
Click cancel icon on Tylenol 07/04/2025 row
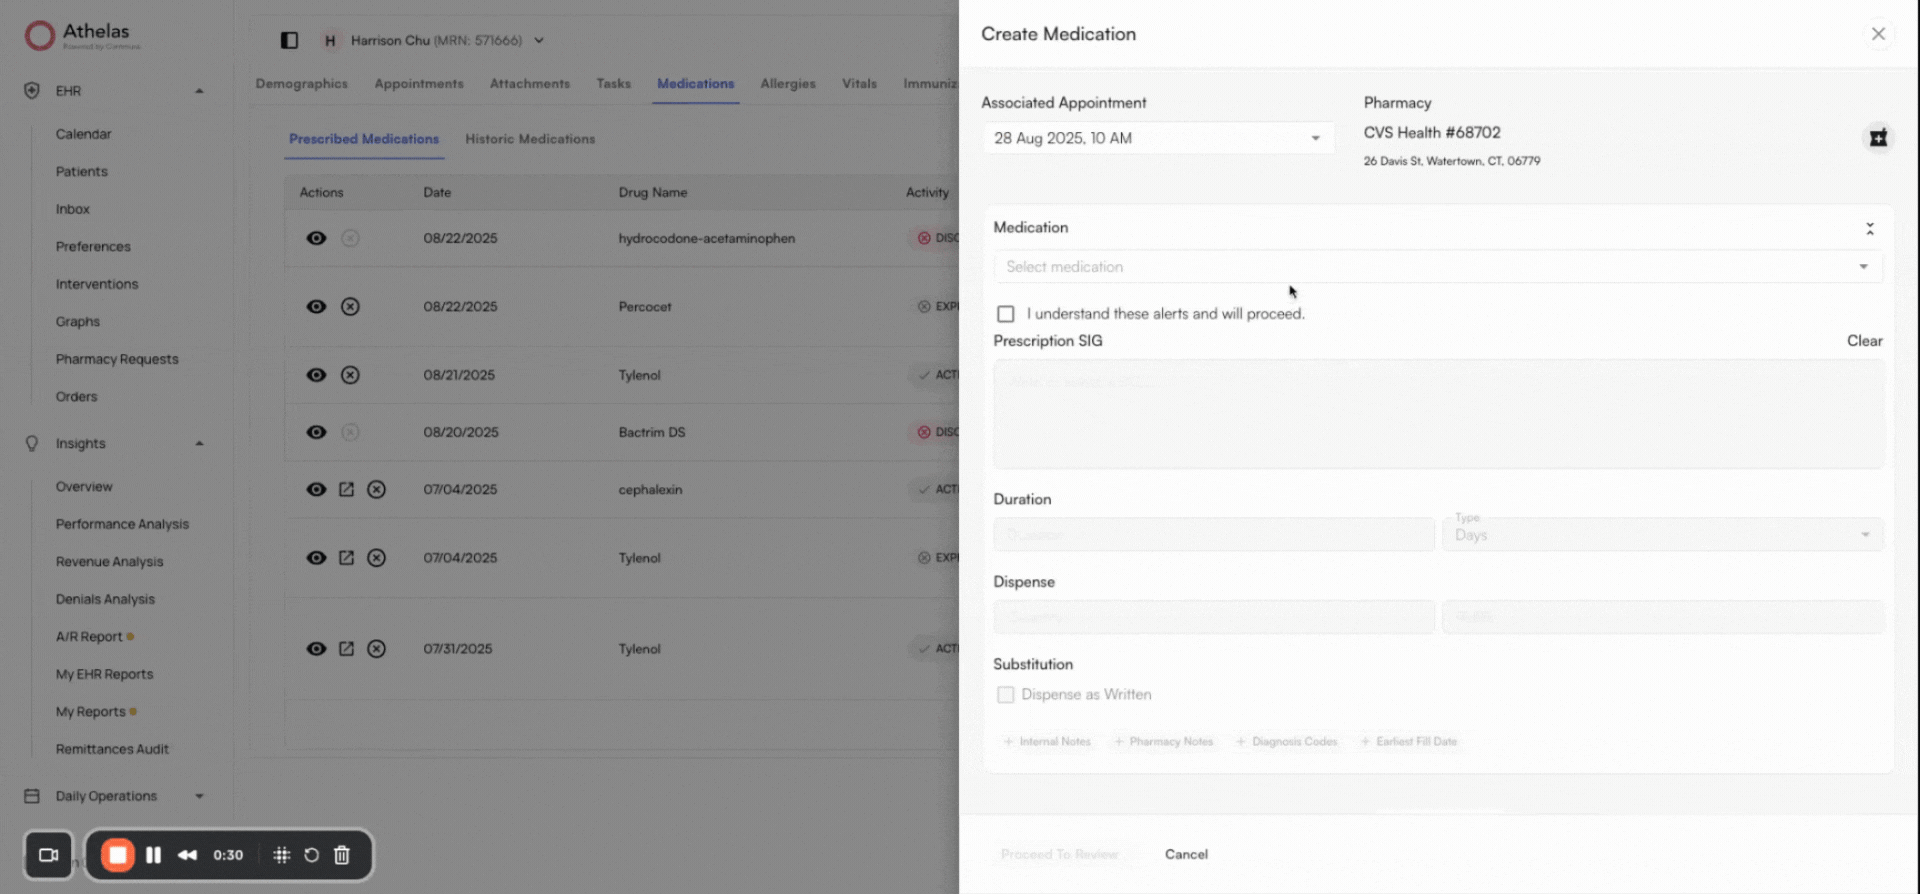[x=376, y=558]
